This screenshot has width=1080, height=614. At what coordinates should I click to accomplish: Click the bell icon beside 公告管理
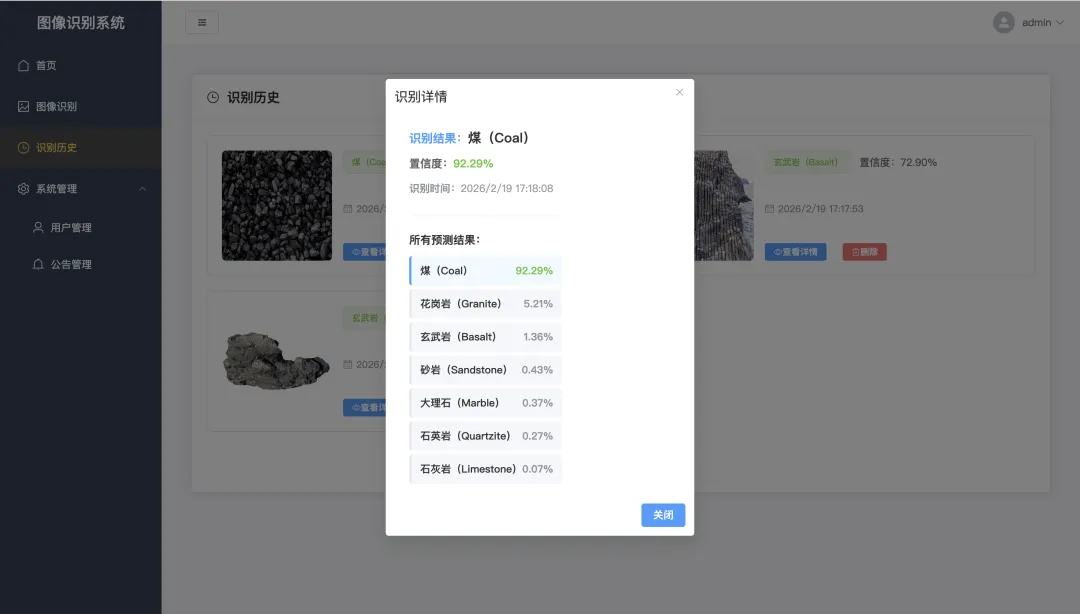[x=38, y=265]
